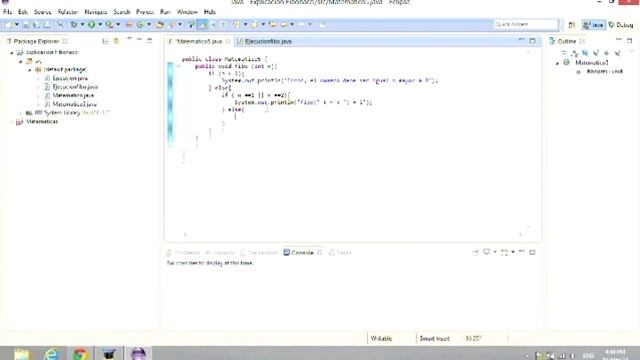Toggle Hide Local Types in Outline
Viewport: 640px width, 360px height.
617,53
